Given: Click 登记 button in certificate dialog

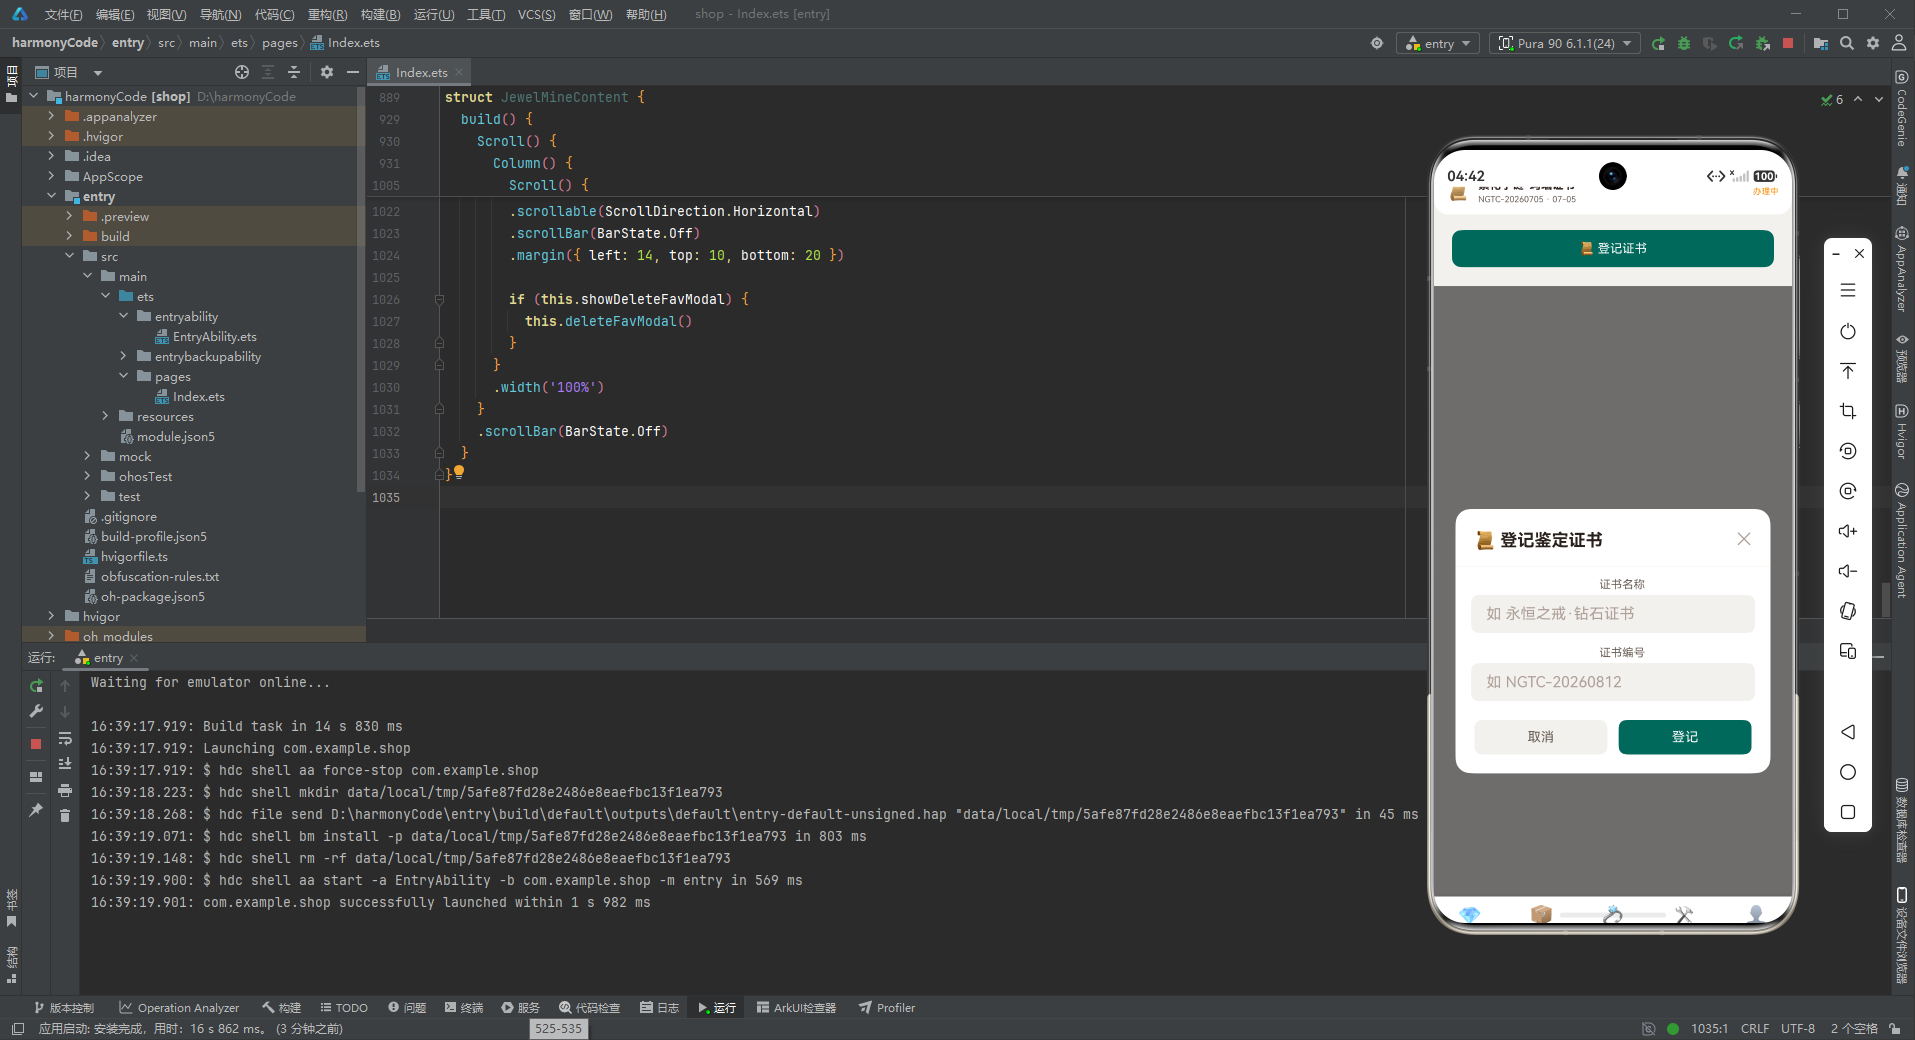Looking at the screenshot, I should 1685,737.
